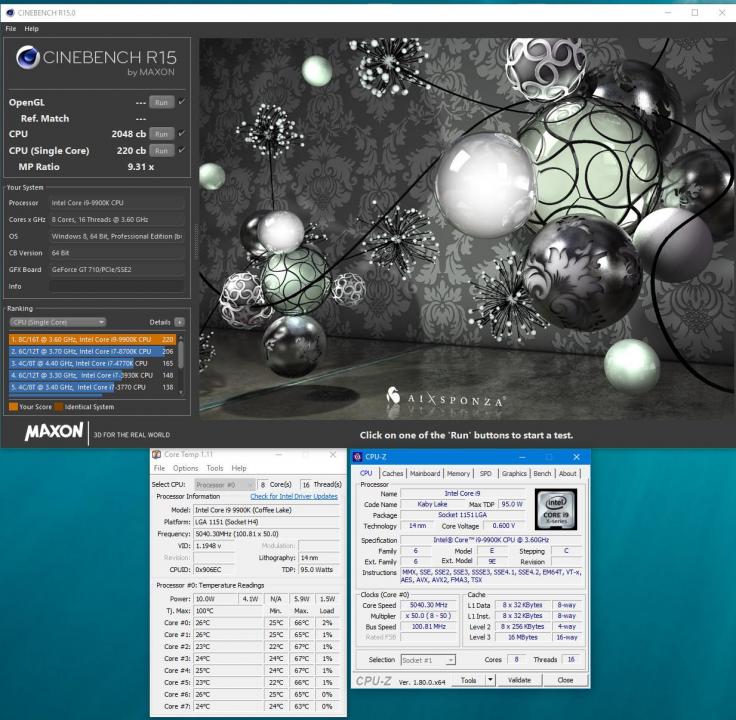The width and height of the screenshot is (736, 720).
Task: Run the OpenGL benchmark
Action: (x=161, y=102)
